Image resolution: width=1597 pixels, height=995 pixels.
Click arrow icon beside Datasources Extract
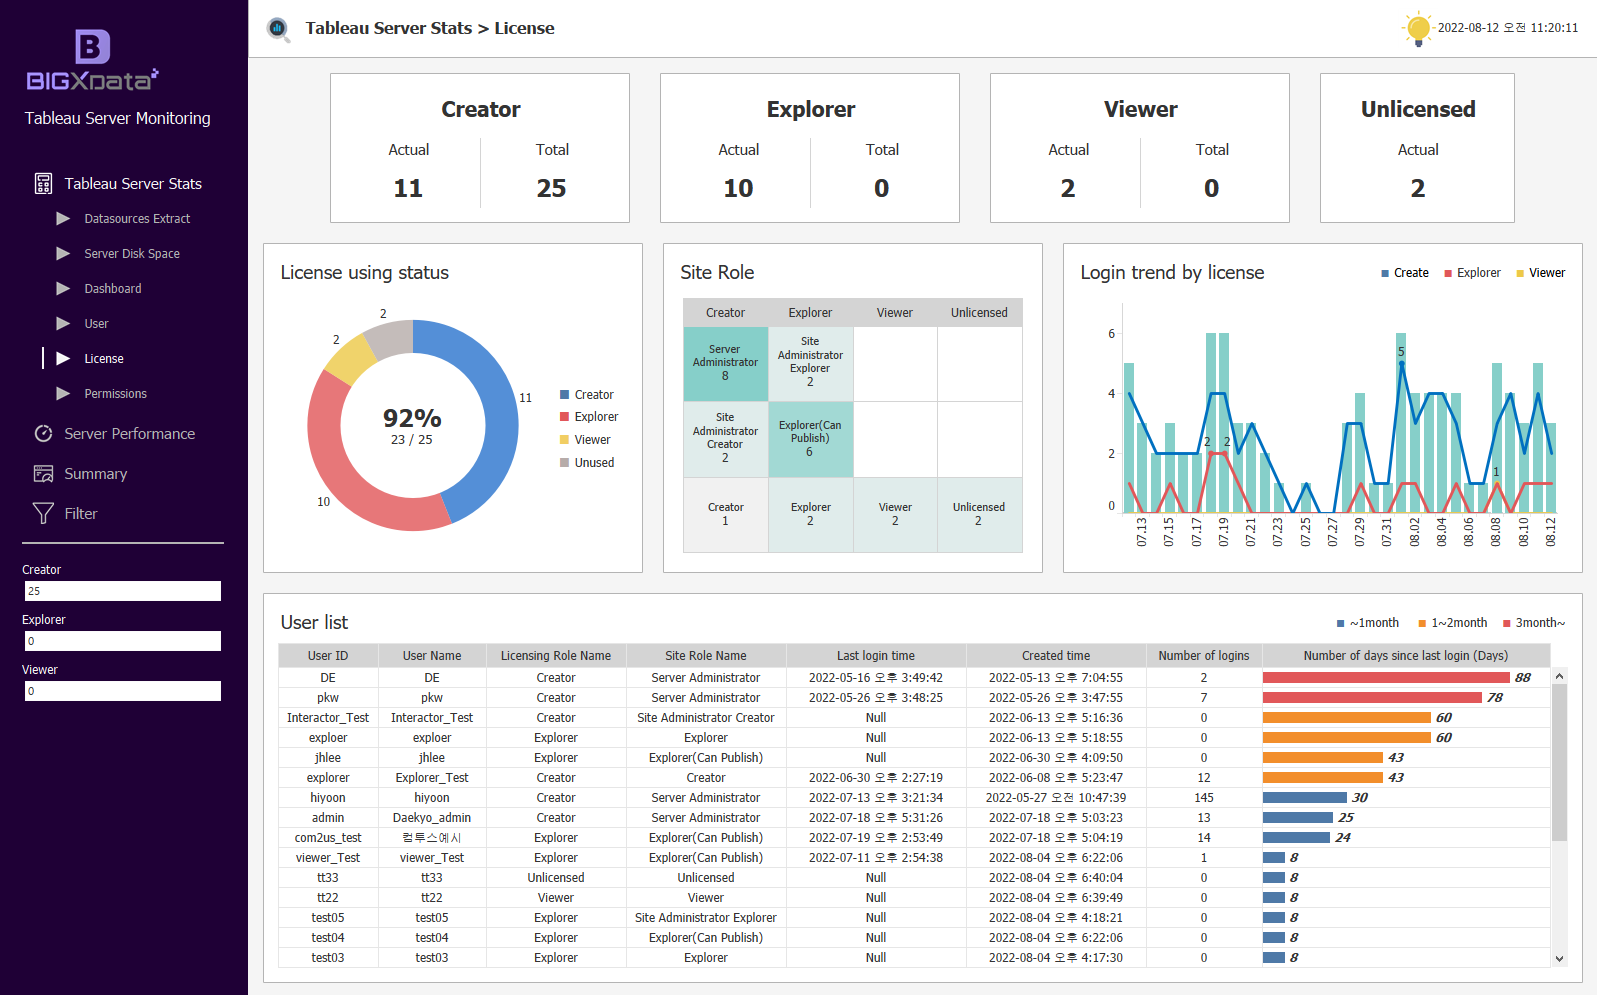(63, 218)
